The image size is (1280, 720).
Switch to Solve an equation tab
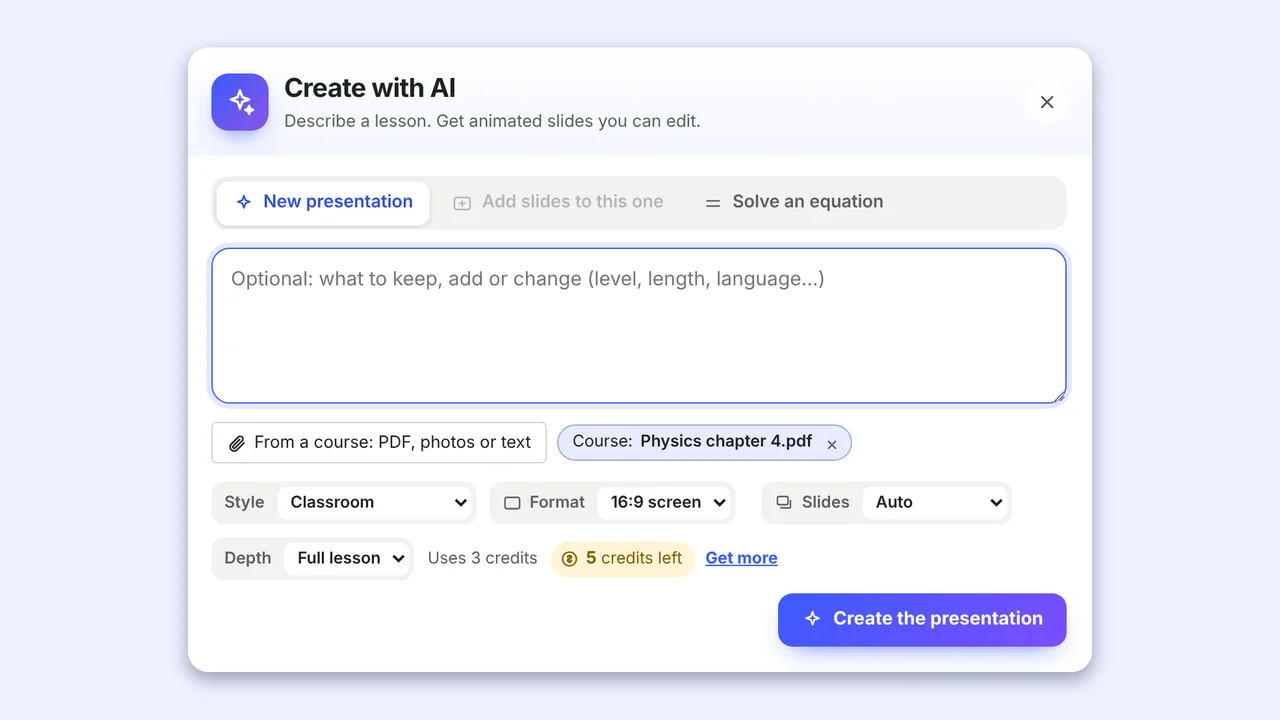[x=794, y=202]
